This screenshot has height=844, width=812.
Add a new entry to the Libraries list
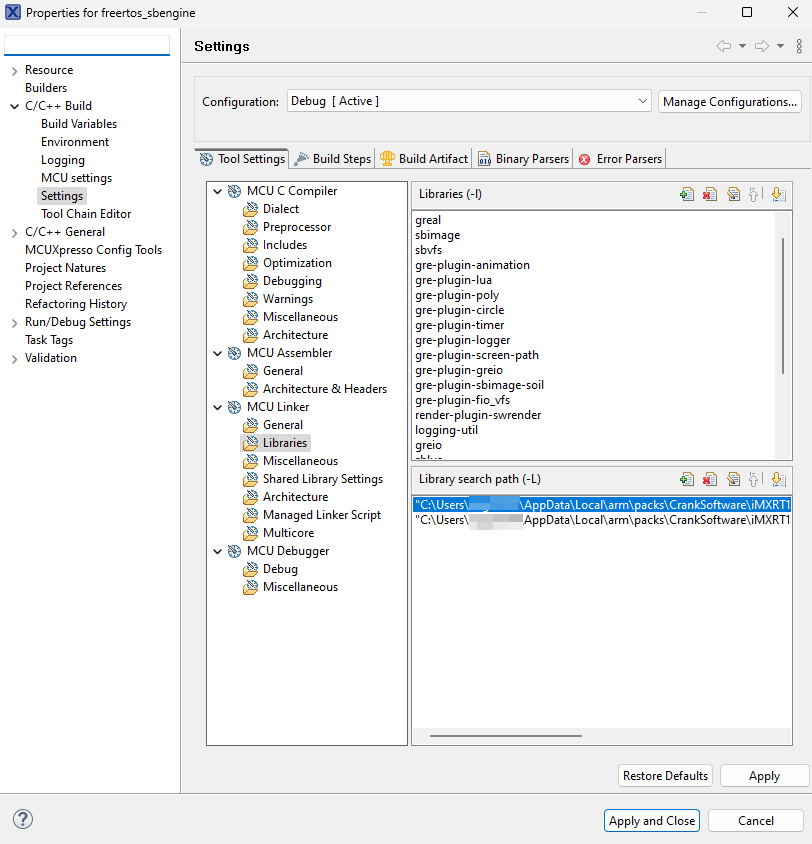pos(687,193)
